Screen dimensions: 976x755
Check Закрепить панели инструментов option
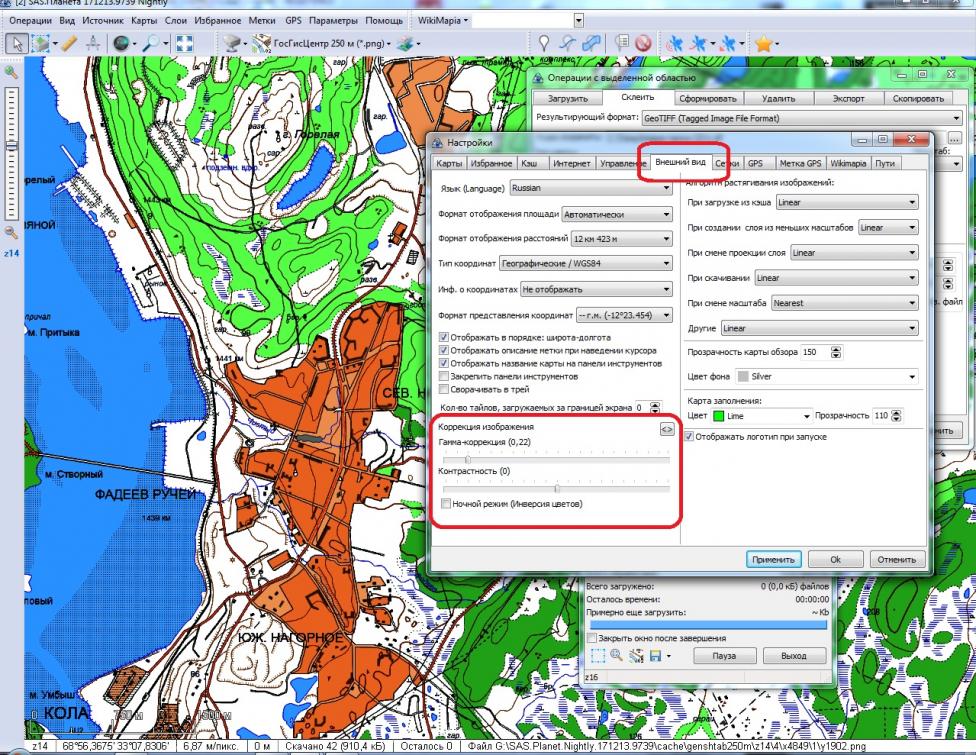pos(445,377)
